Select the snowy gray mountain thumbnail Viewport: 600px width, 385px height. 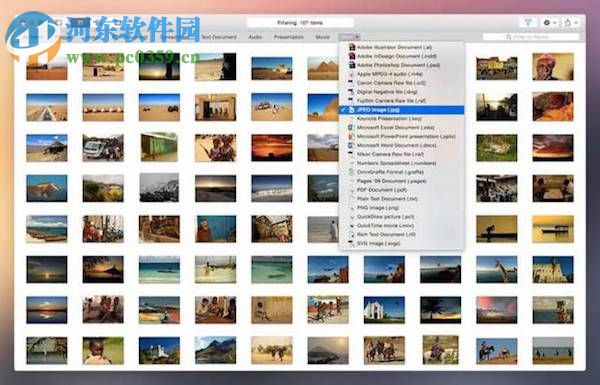(x=159, y=188)
